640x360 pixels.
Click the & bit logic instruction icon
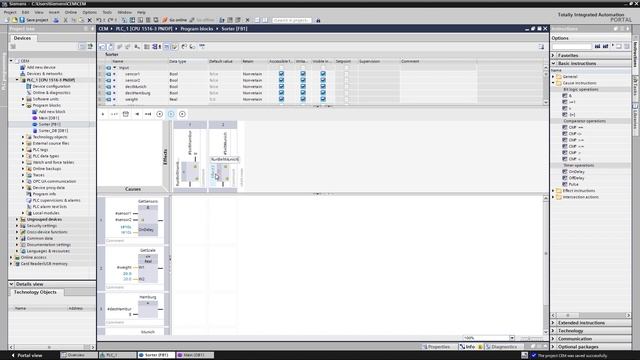click(x=565, y=96)
